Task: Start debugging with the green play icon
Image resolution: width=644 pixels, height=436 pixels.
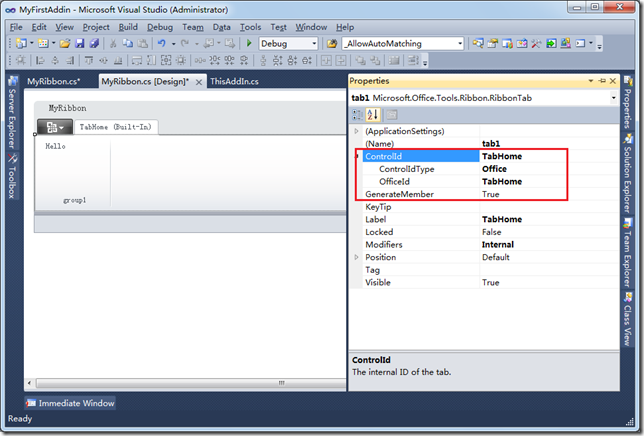Action: click(249, 43)
